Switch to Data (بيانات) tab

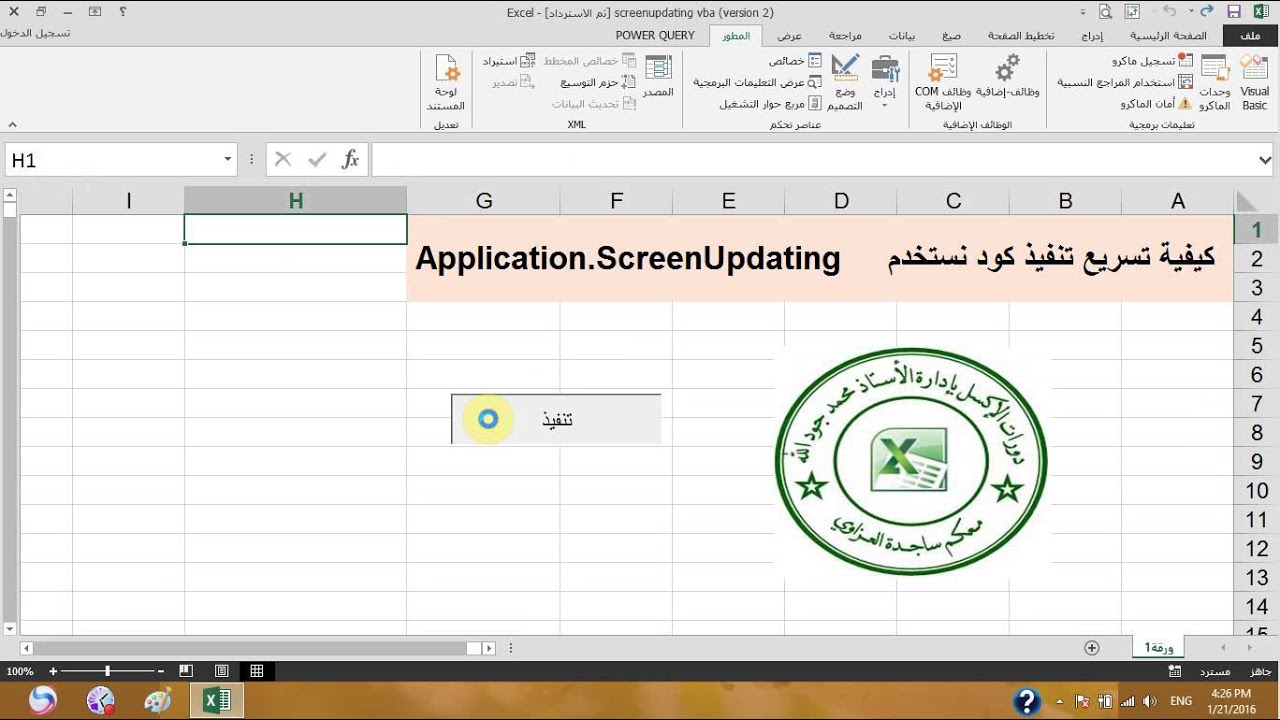(x=902, y=36)
